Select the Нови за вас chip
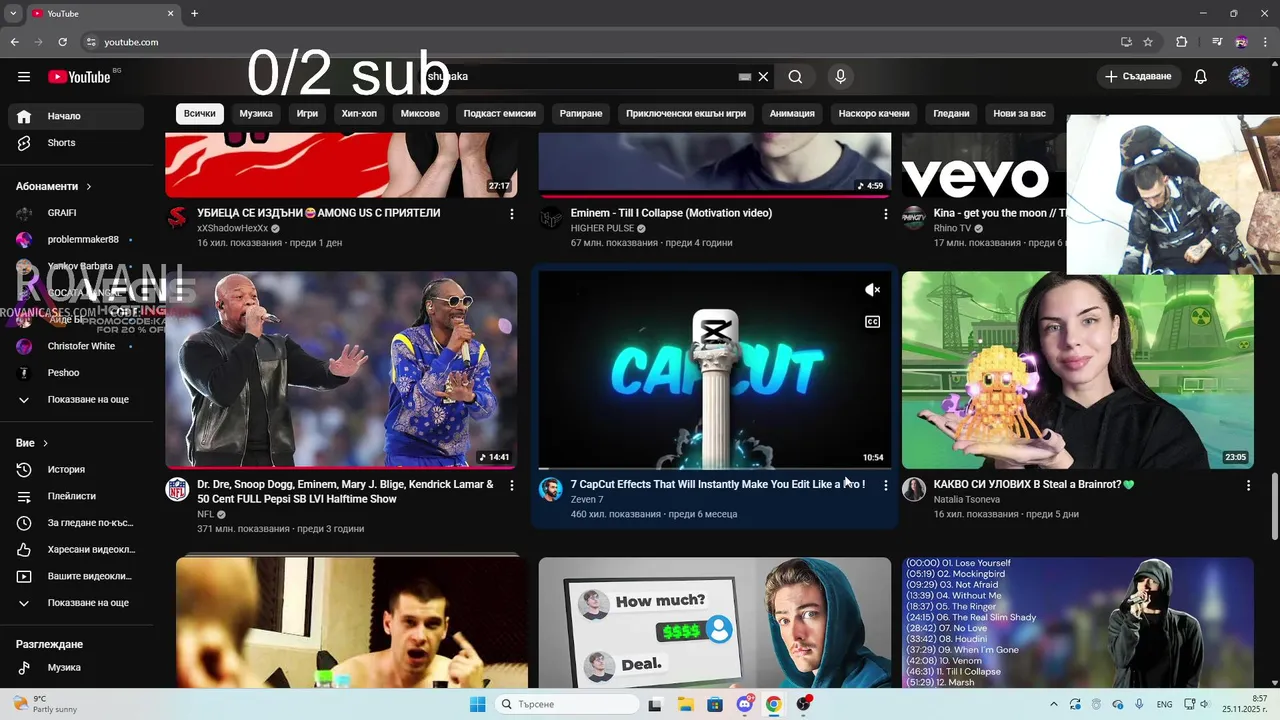 [1019, 114]
